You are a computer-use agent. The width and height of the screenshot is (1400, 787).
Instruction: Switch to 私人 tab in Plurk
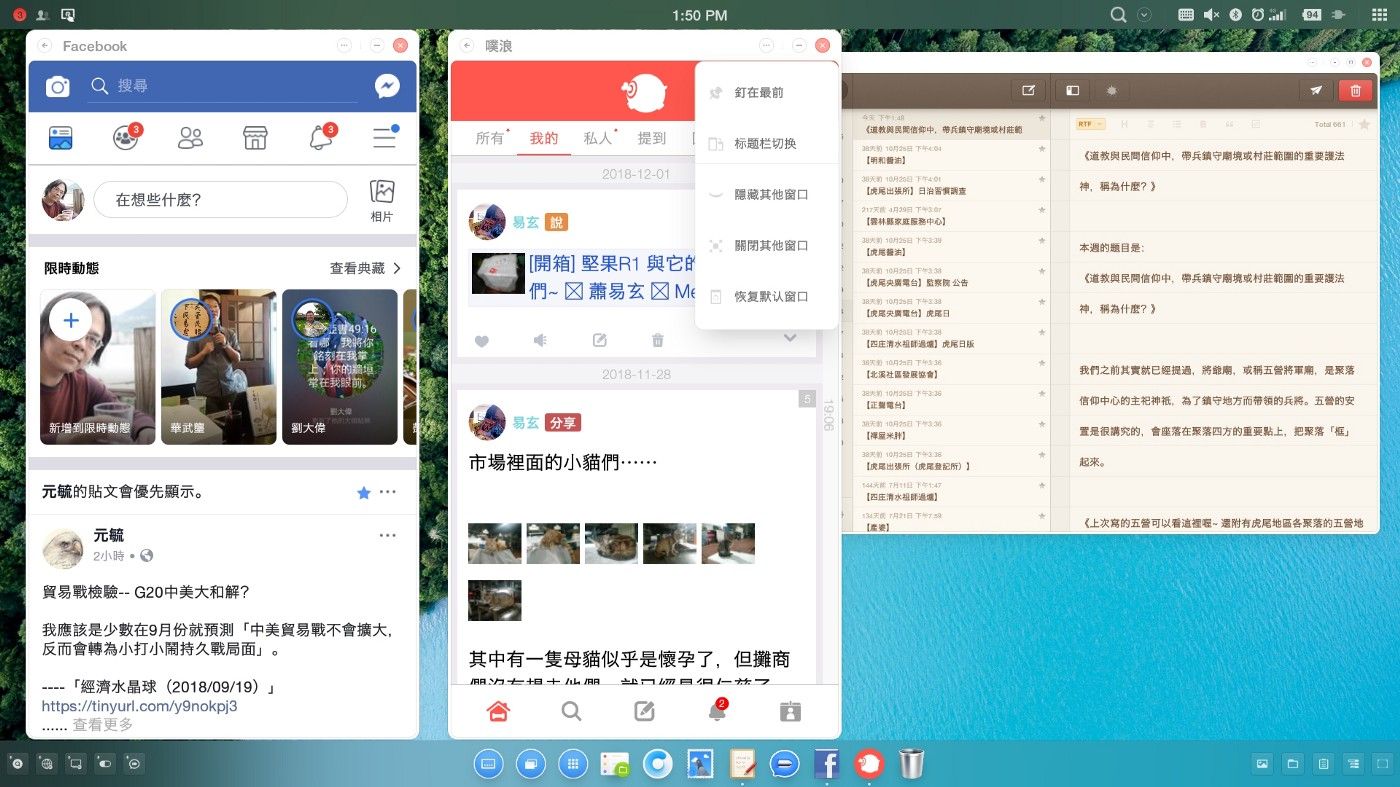(x=597, y=138)
